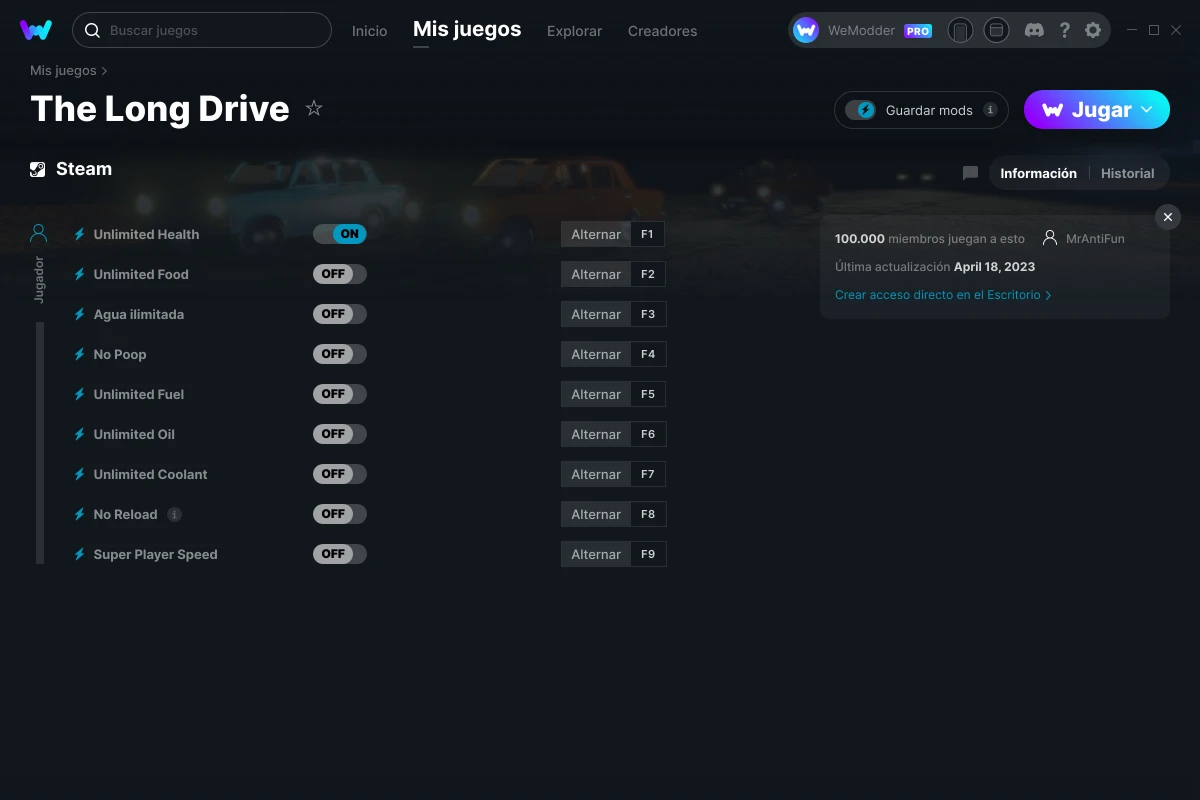Viewport: 1200px width, 800px height.
Task: Enable Unlimited Coolant toggle
Action: [x=340, y=474]
